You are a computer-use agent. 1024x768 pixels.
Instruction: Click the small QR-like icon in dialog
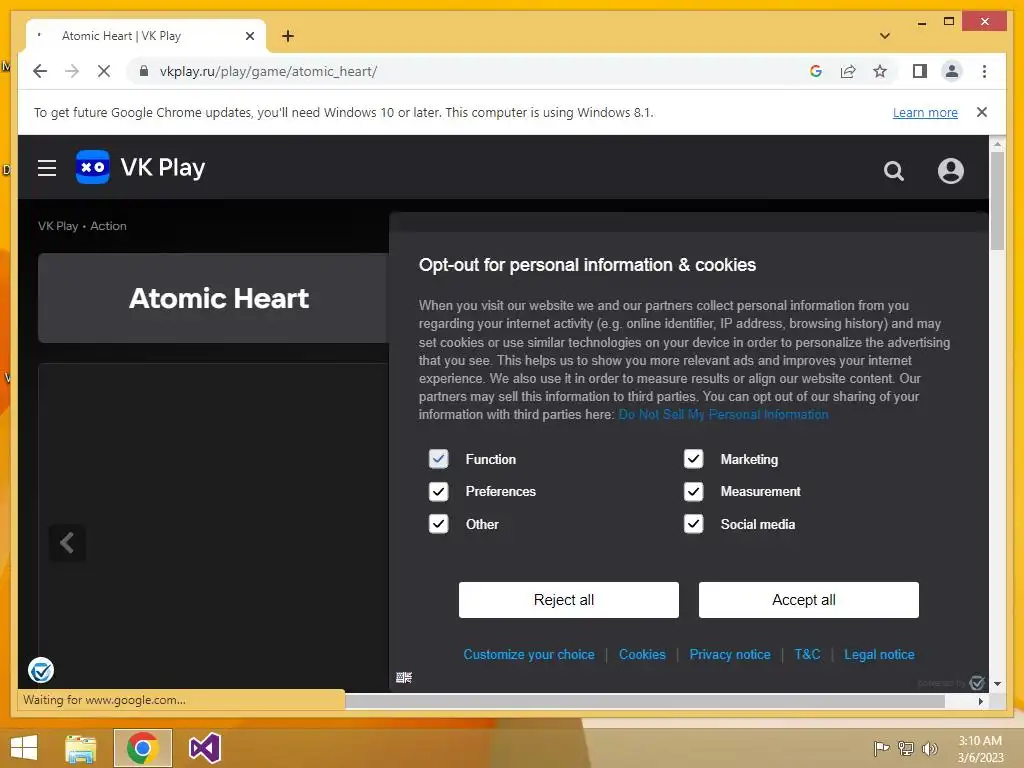point(404,677)
